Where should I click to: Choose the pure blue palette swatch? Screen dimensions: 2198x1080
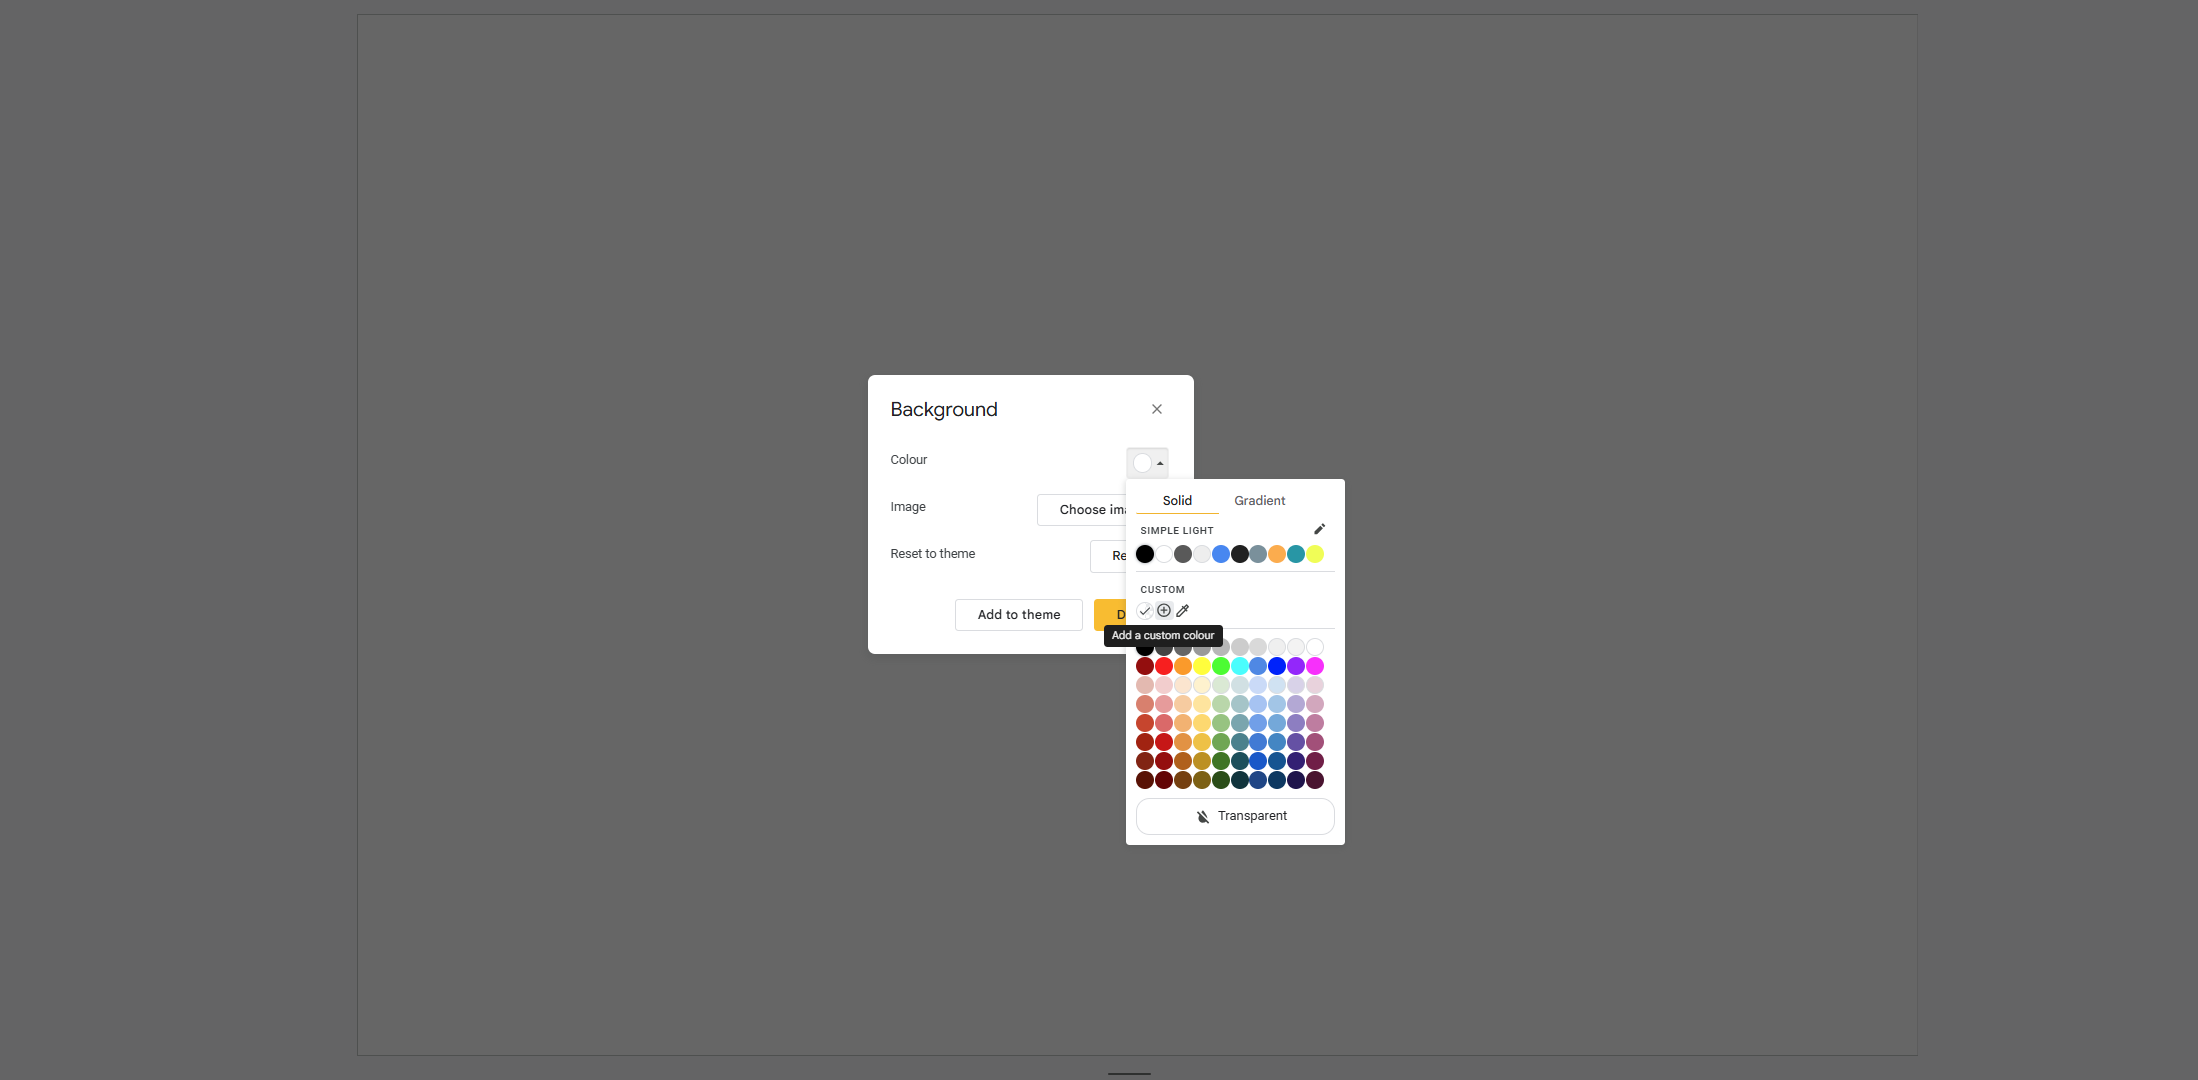pyautogui.click(x=1277, y=666)
